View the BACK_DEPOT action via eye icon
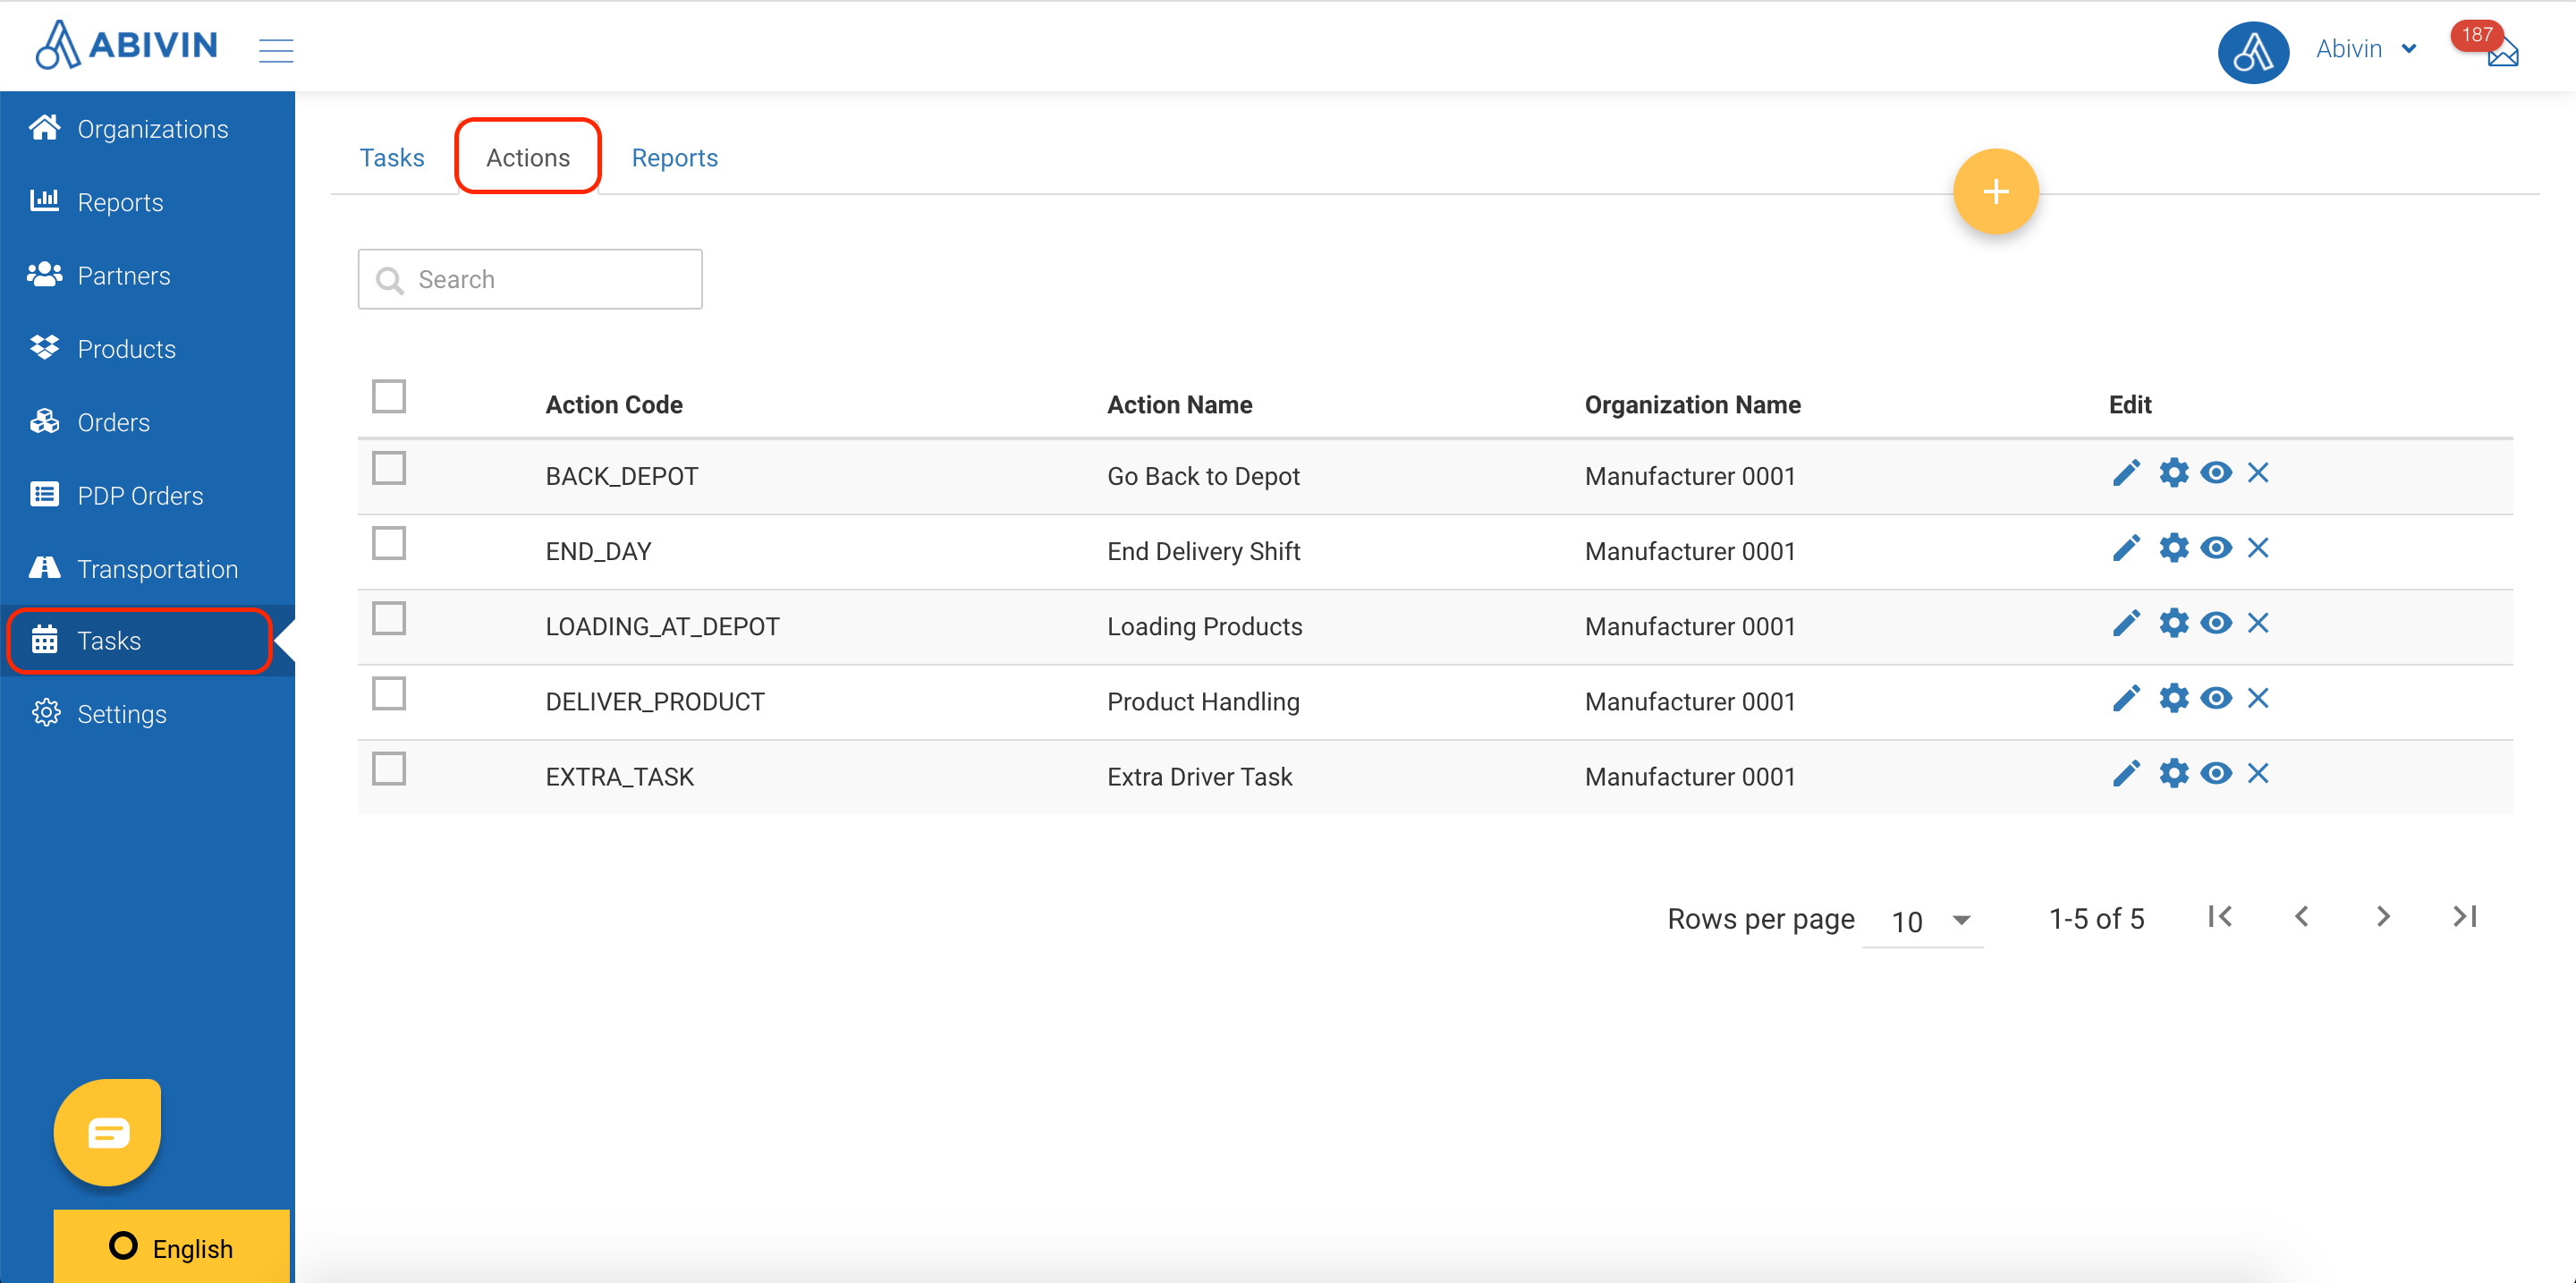 click(x=2216, y=473)
